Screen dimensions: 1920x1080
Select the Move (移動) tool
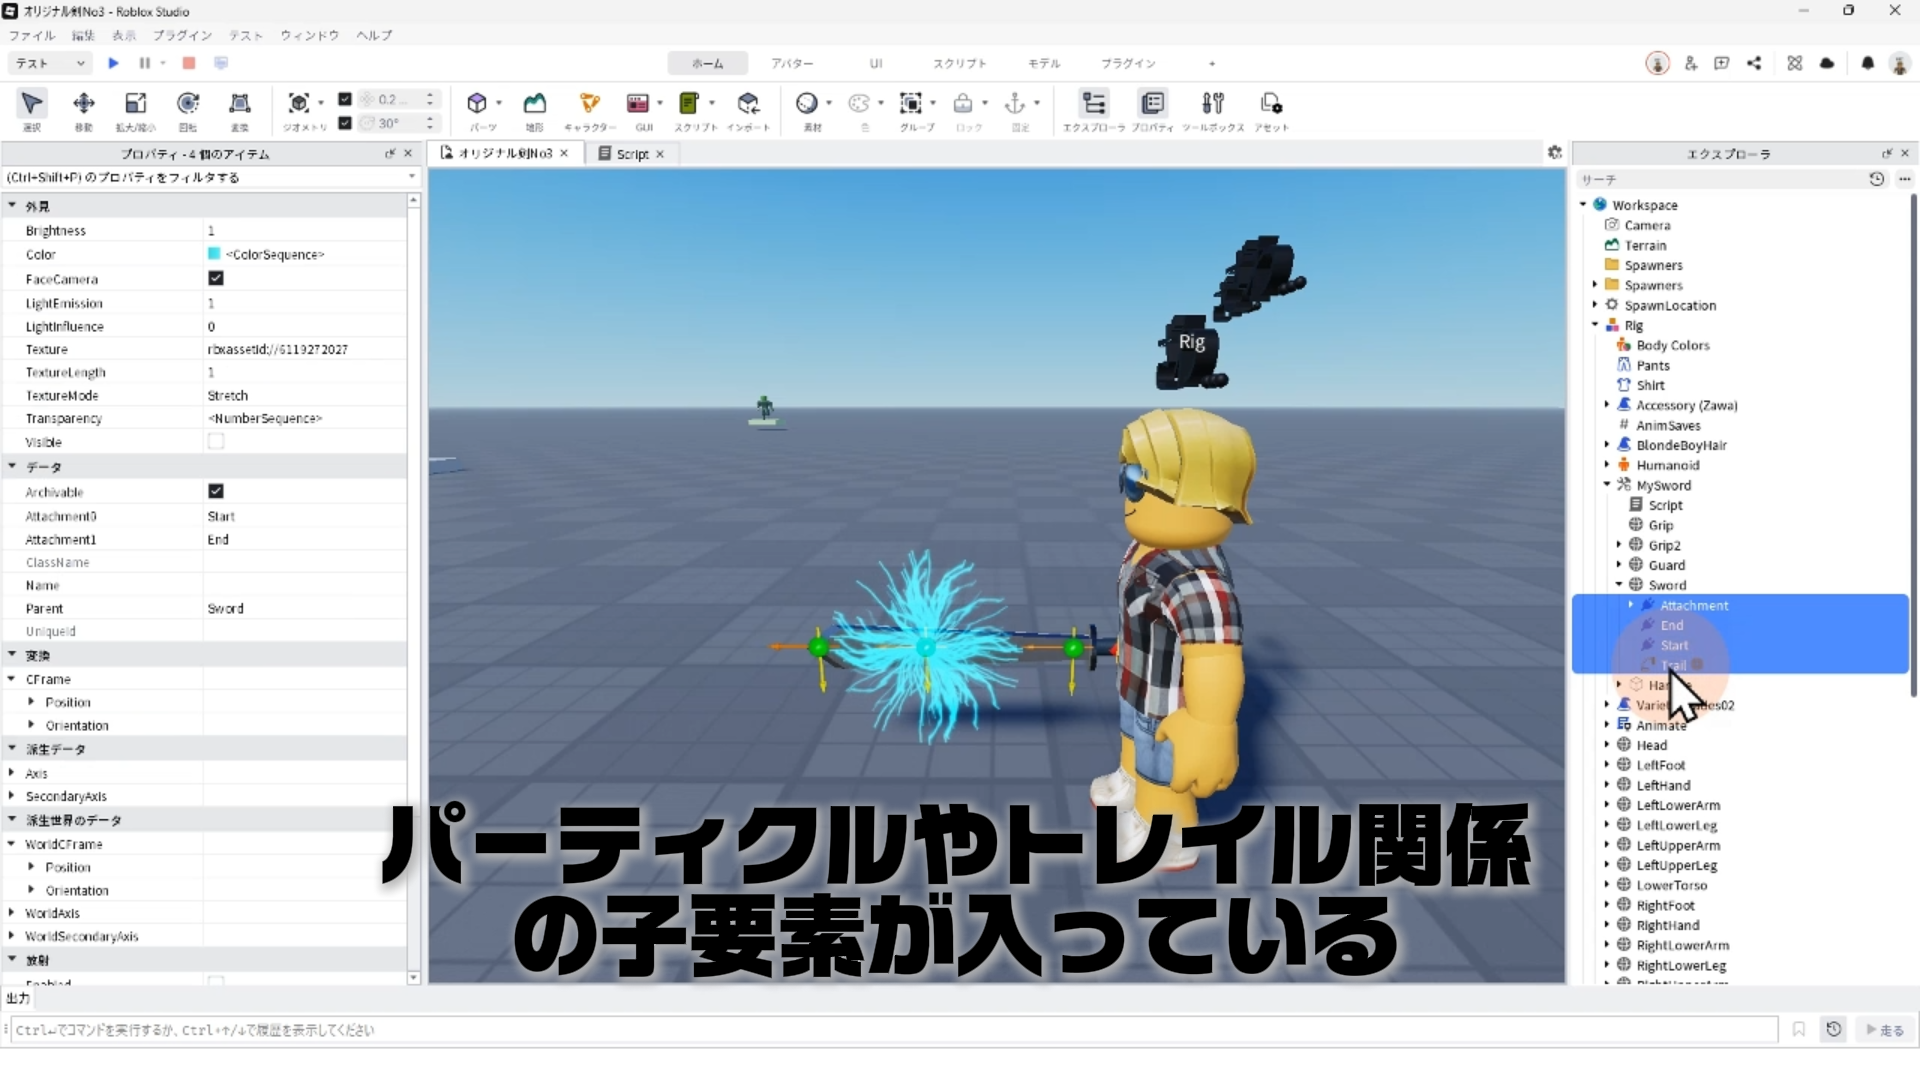coord(84,104)
